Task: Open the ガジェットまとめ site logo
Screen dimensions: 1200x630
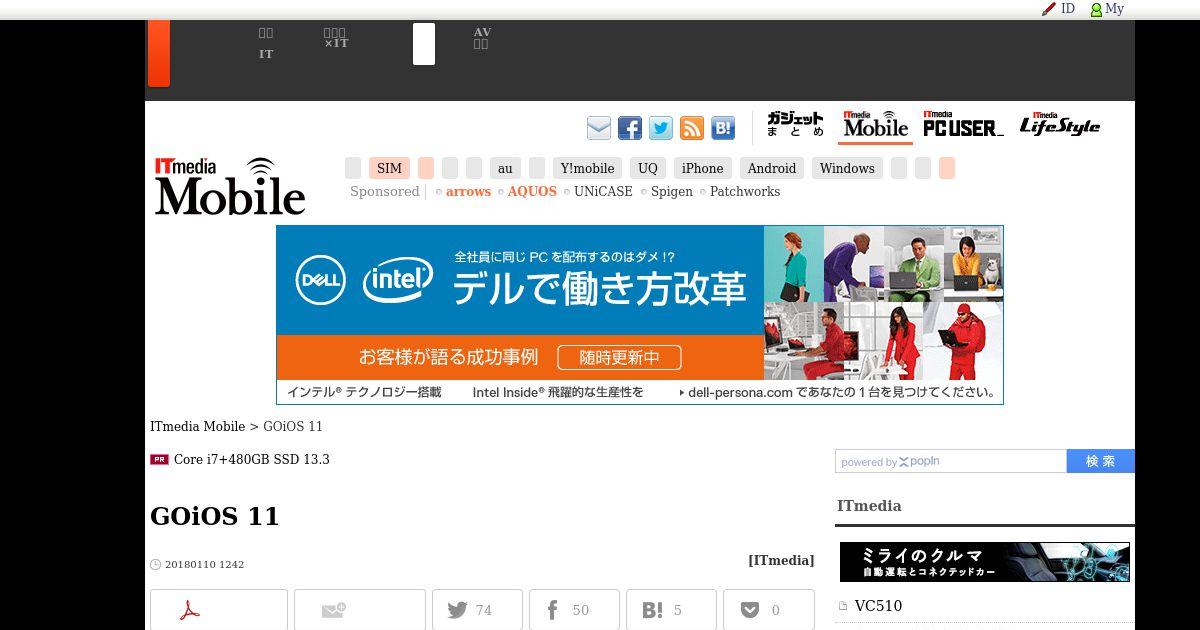Action: [x=795, y=125]
